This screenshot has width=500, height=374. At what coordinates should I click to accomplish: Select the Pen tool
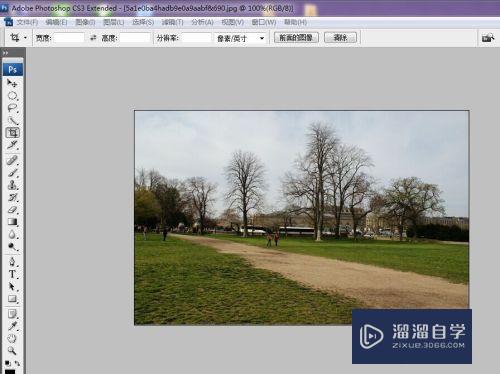point(12,261)
